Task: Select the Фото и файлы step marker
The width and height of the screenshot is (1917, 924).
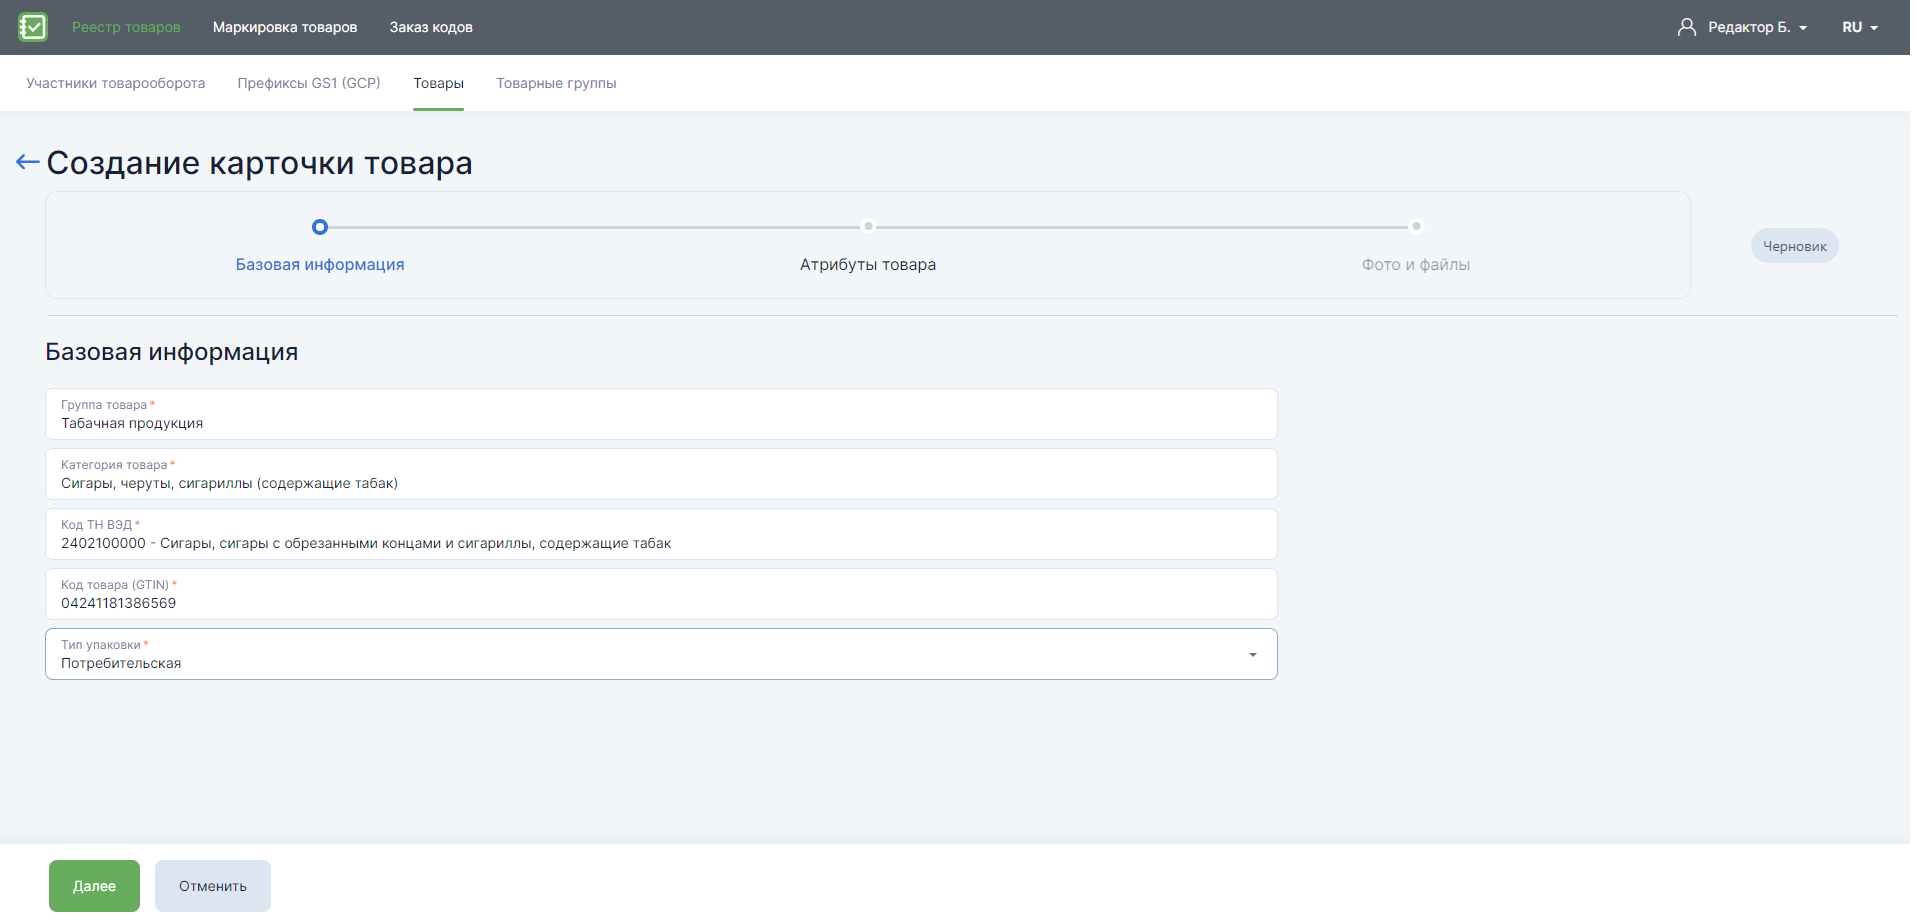Action: (x=1416, y=226)
